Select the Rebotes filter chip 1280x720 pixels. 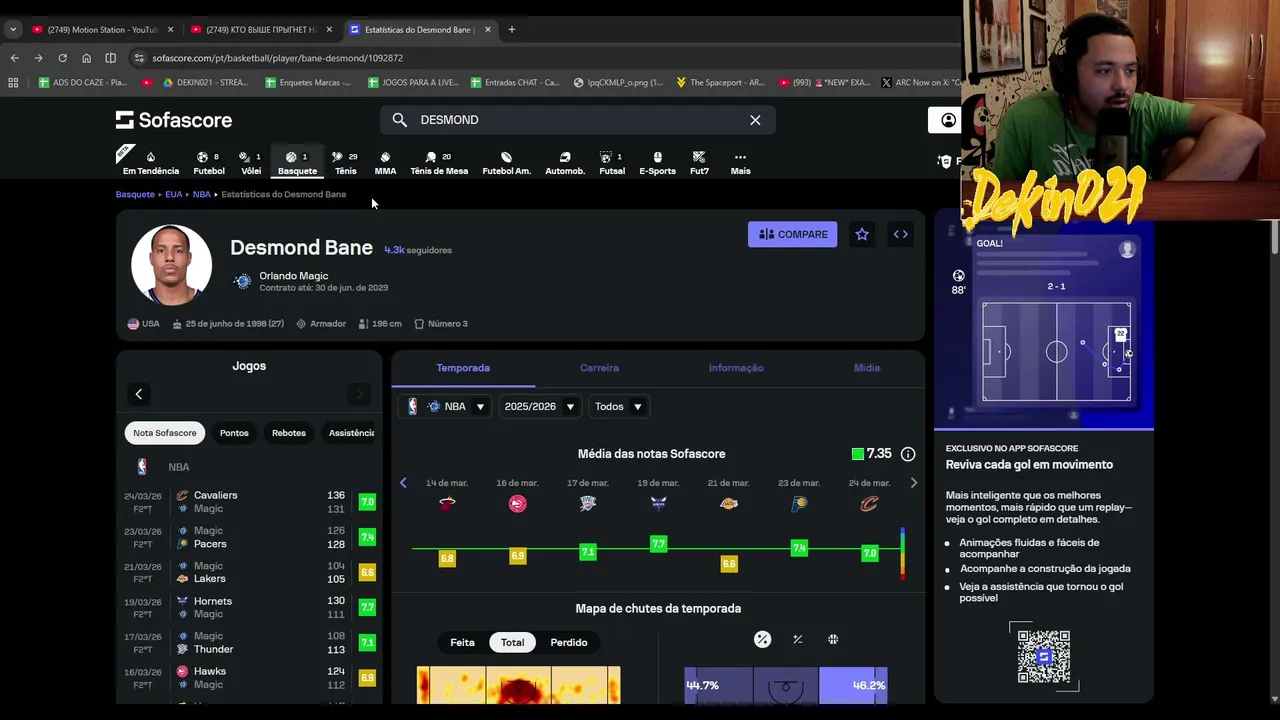point(289,433)
